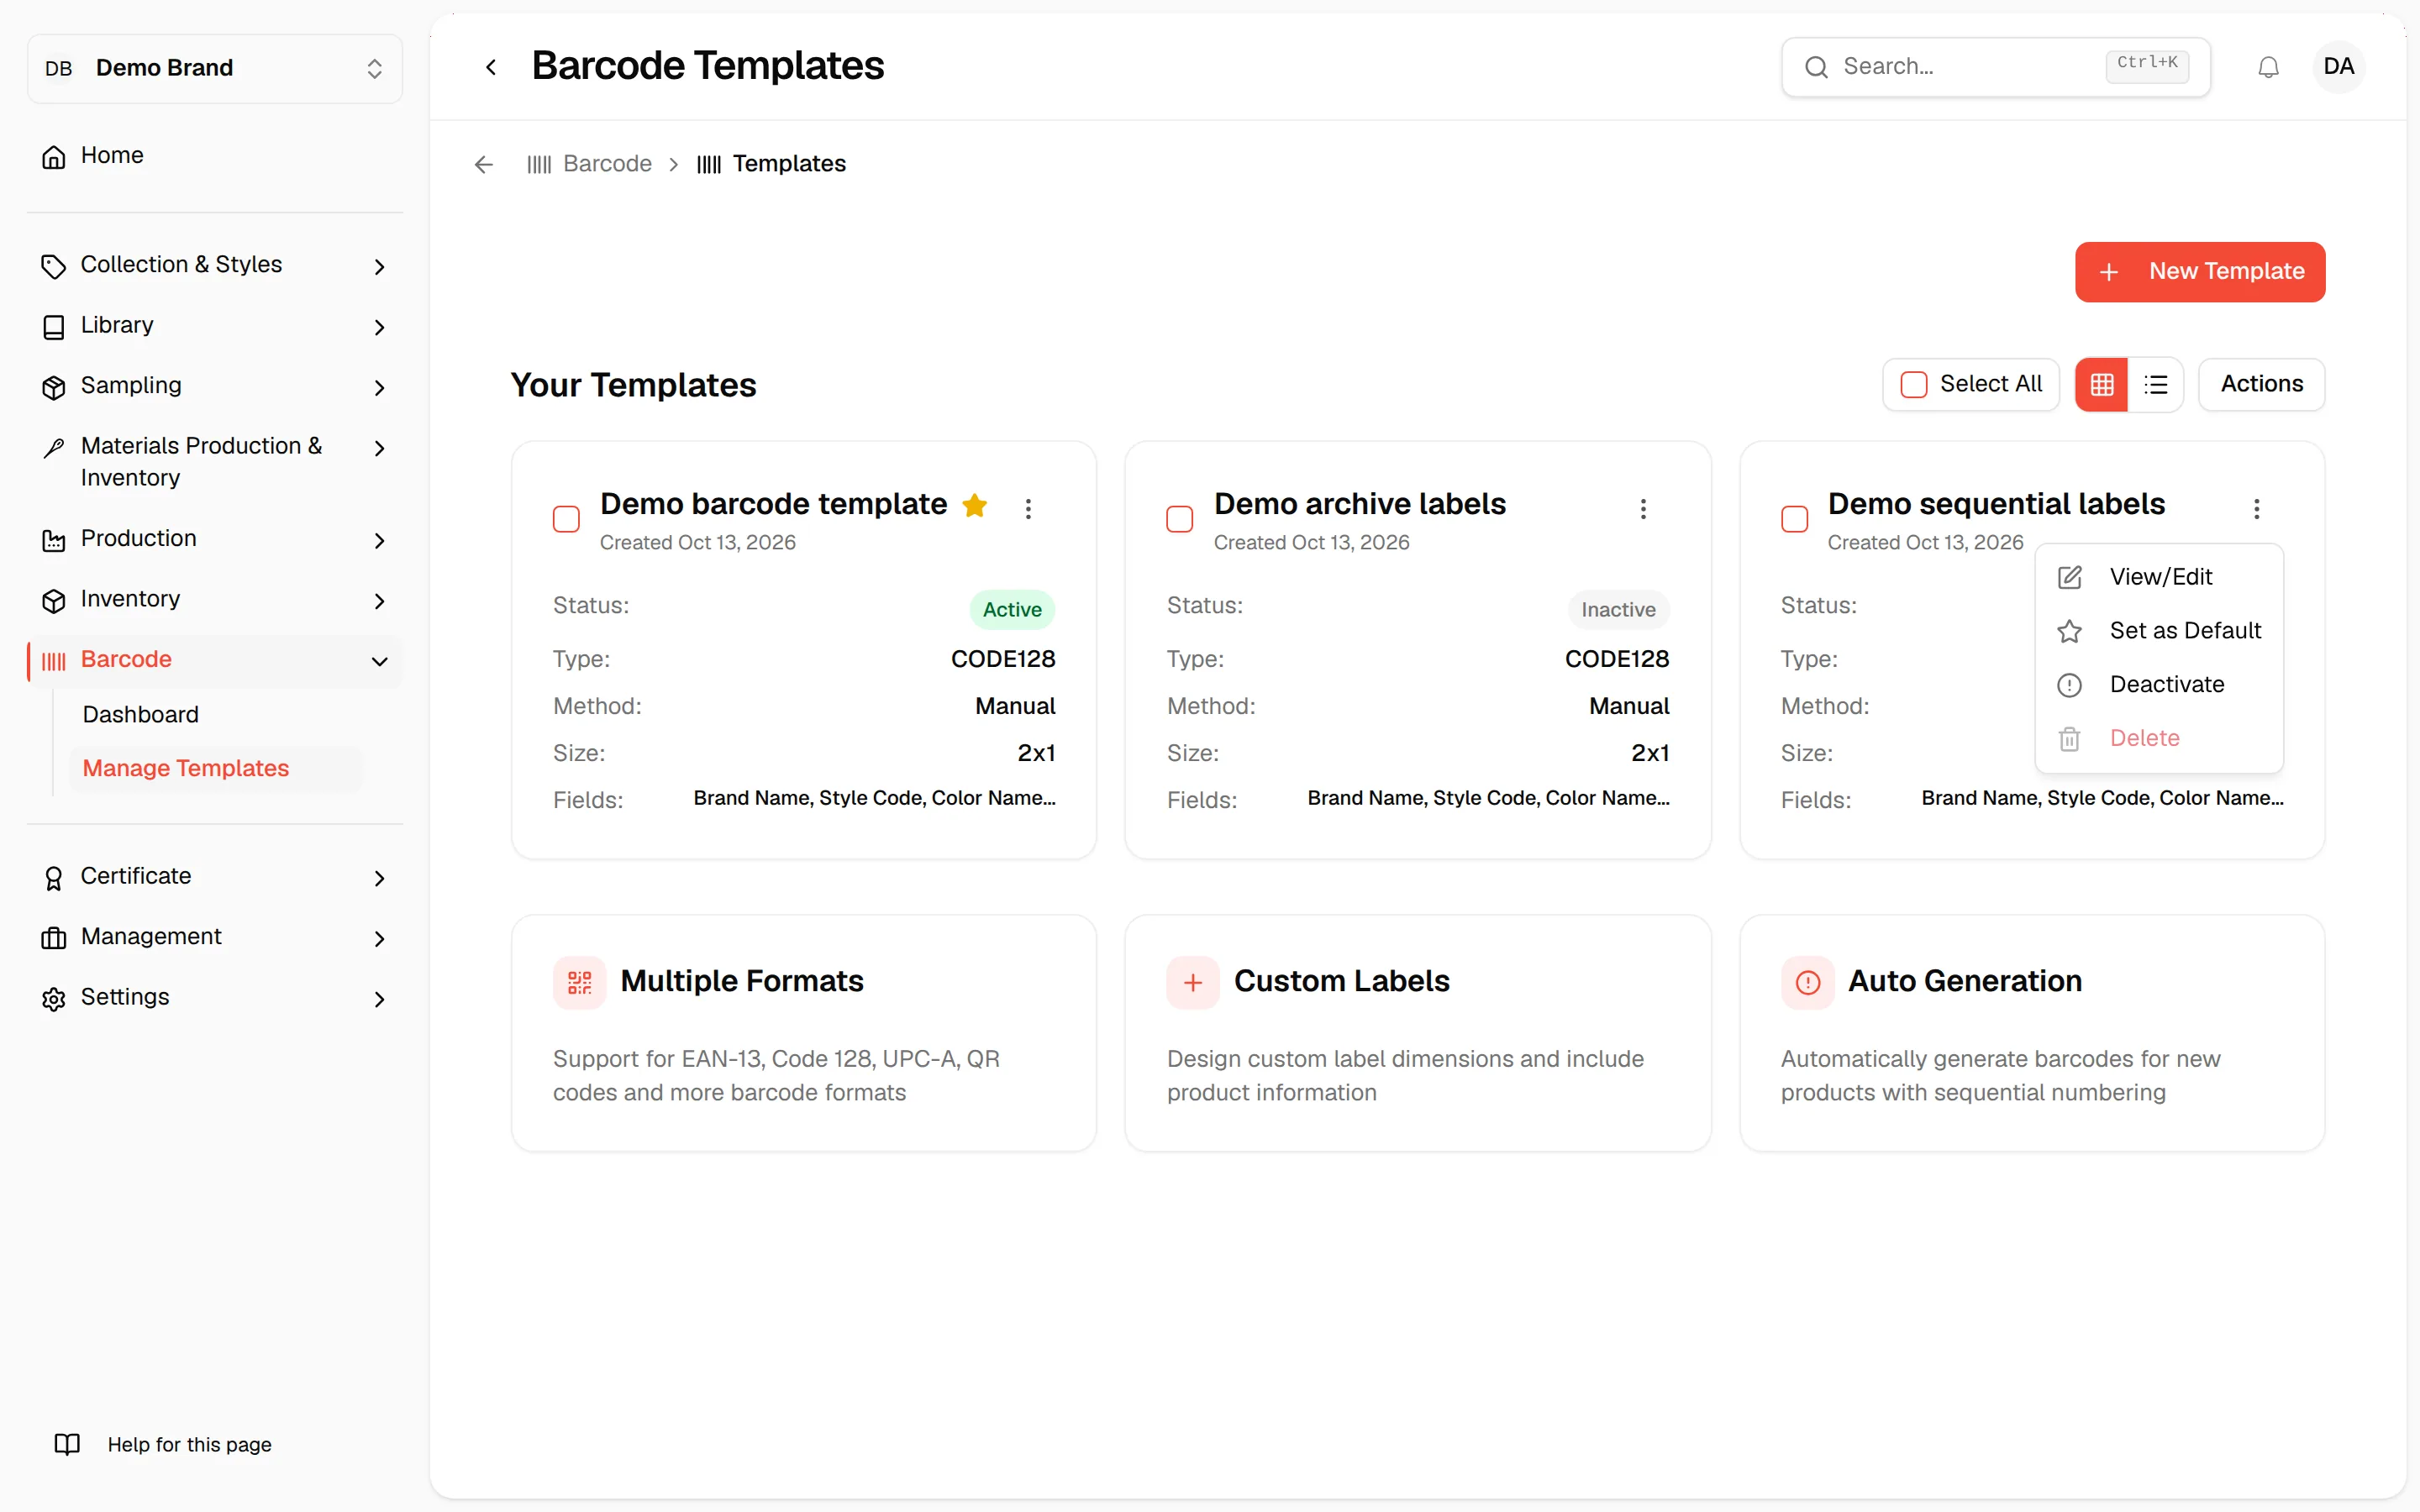The image size is (2420, 1512).
Task: Open options for Demo archive labels
Action: [1642, 508]
